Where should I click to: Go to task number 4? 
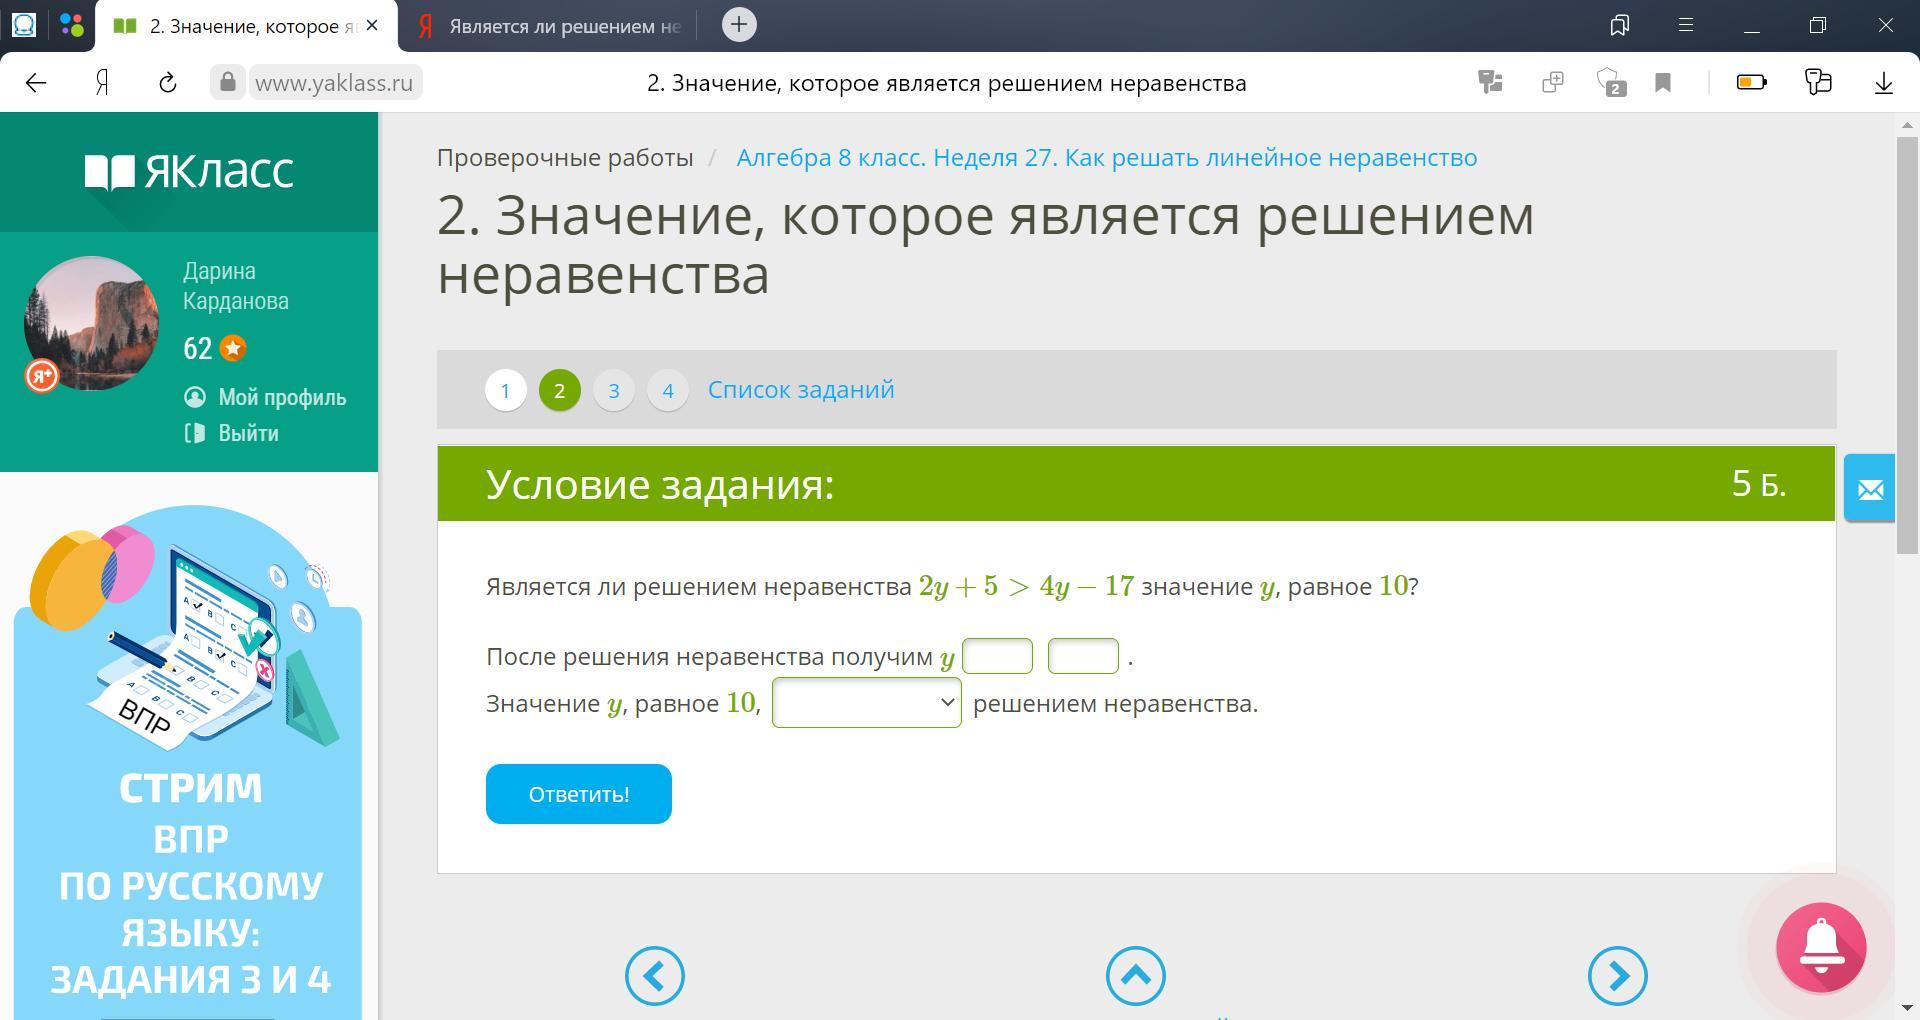(x=667, y=390)
